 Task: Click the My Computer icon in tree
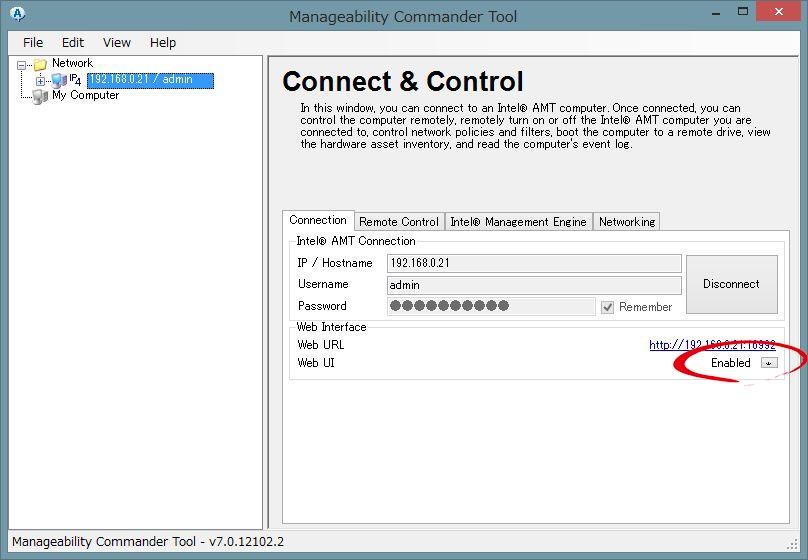click(40, 96)
